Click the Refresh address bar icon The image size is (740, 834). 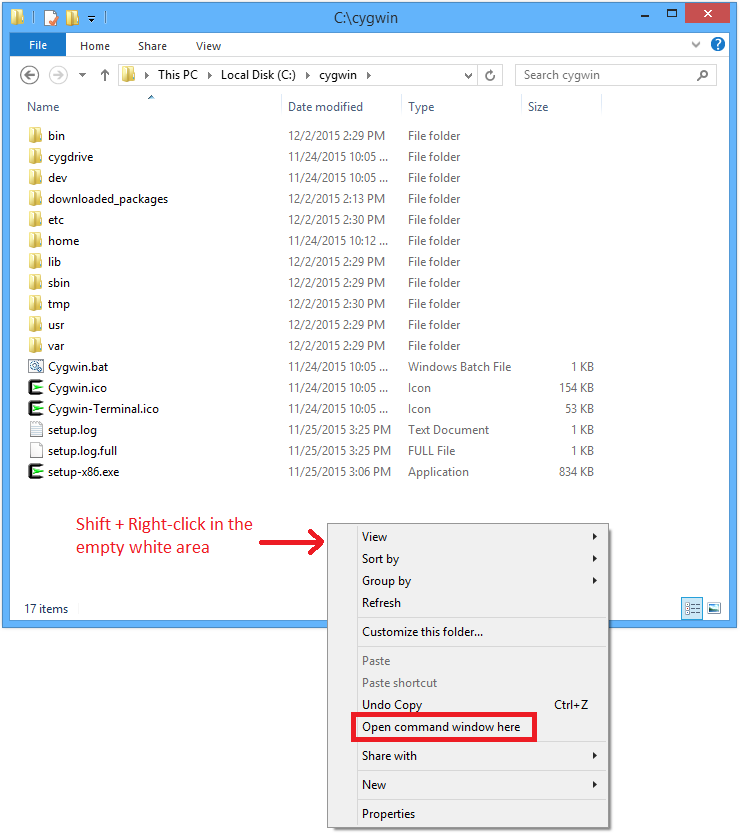(490, 75)
